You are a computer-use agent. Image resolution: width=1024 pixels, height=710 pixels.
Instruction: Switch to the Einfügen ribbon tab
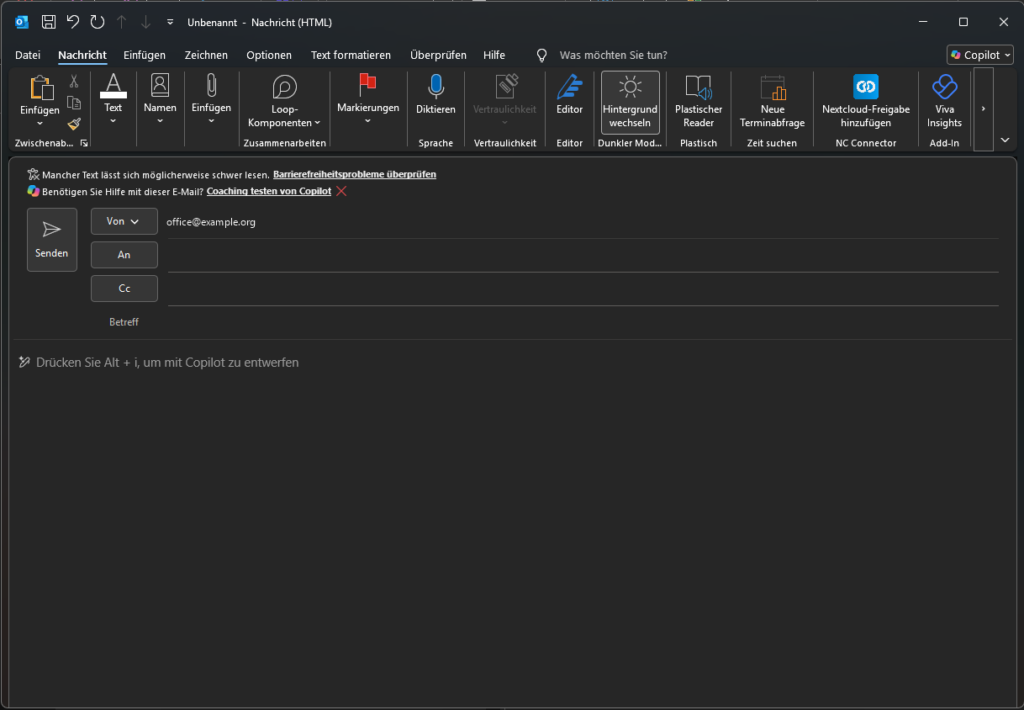(144, 55)
